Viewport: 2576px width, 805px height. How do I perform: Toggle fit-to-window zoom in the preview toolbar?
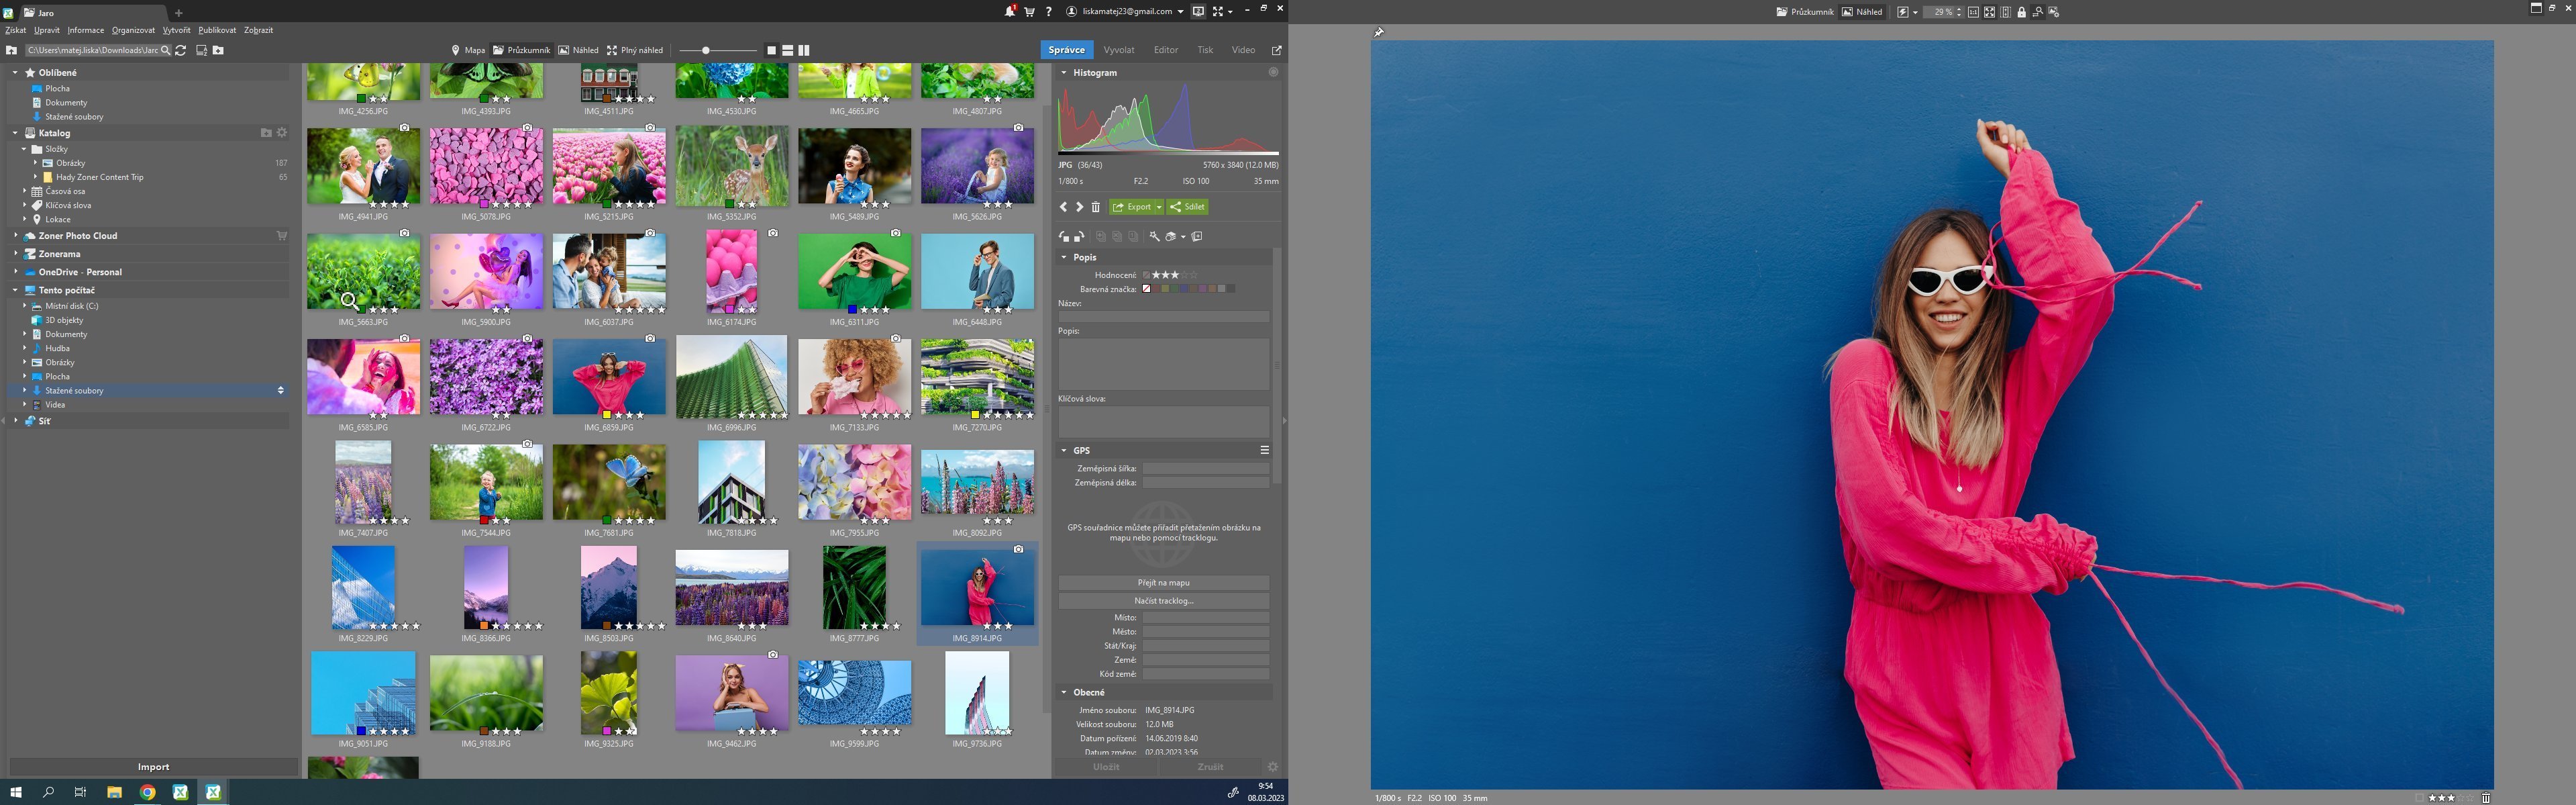(1990, 12)
